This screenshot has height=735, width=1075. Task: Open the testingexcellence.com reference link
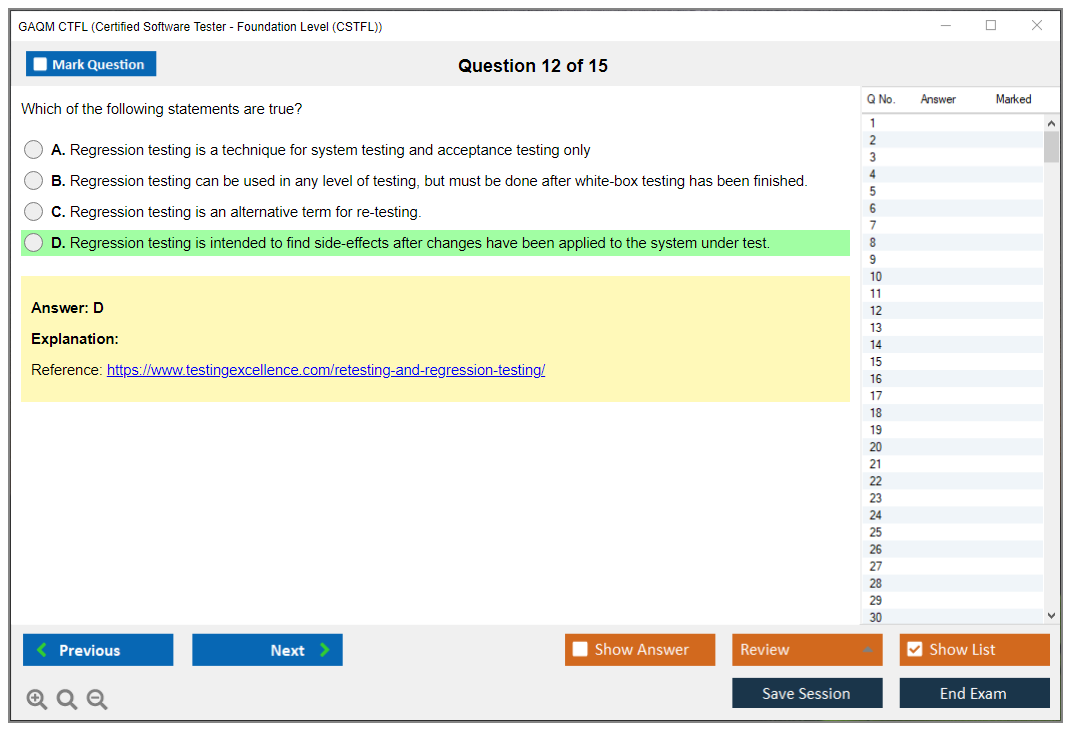(325, 370)
